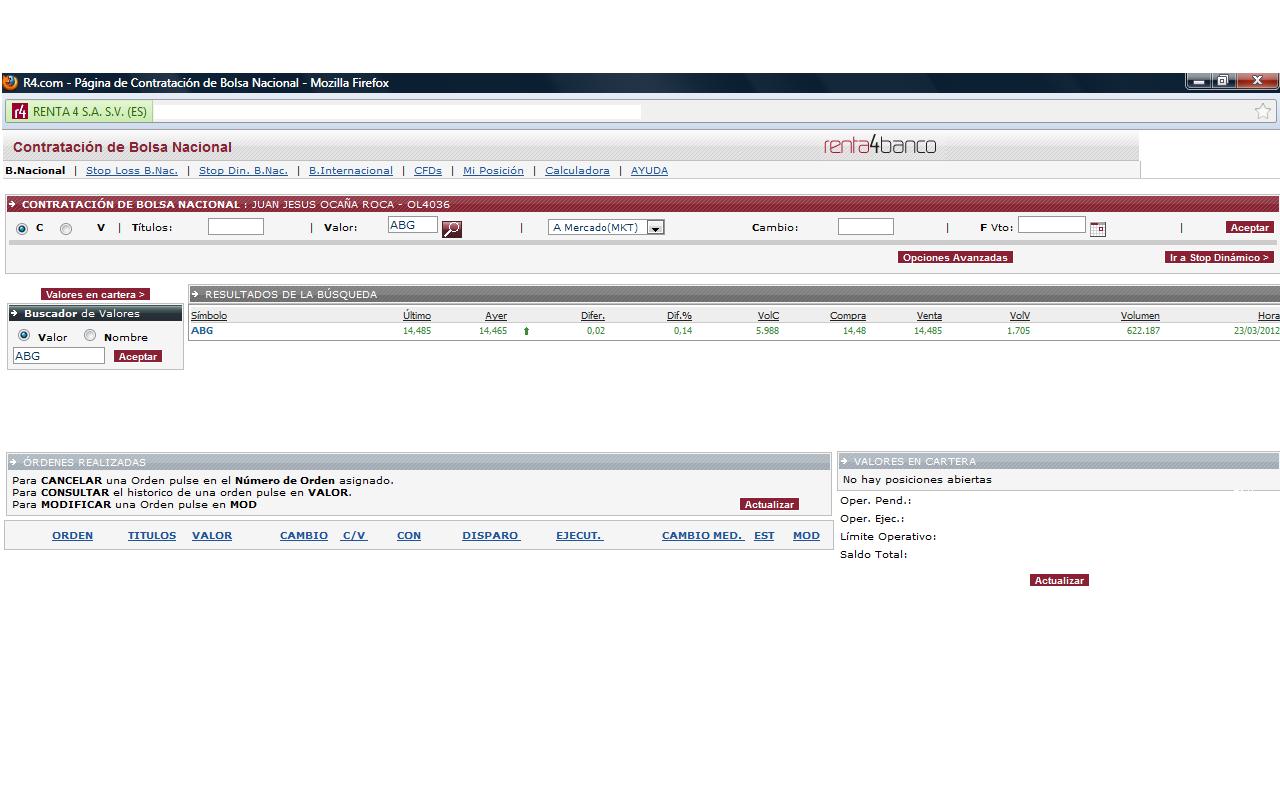1280x800 pixels.
Task: Click Ir a Stop Dinámico button
Action: (1220, 258)
